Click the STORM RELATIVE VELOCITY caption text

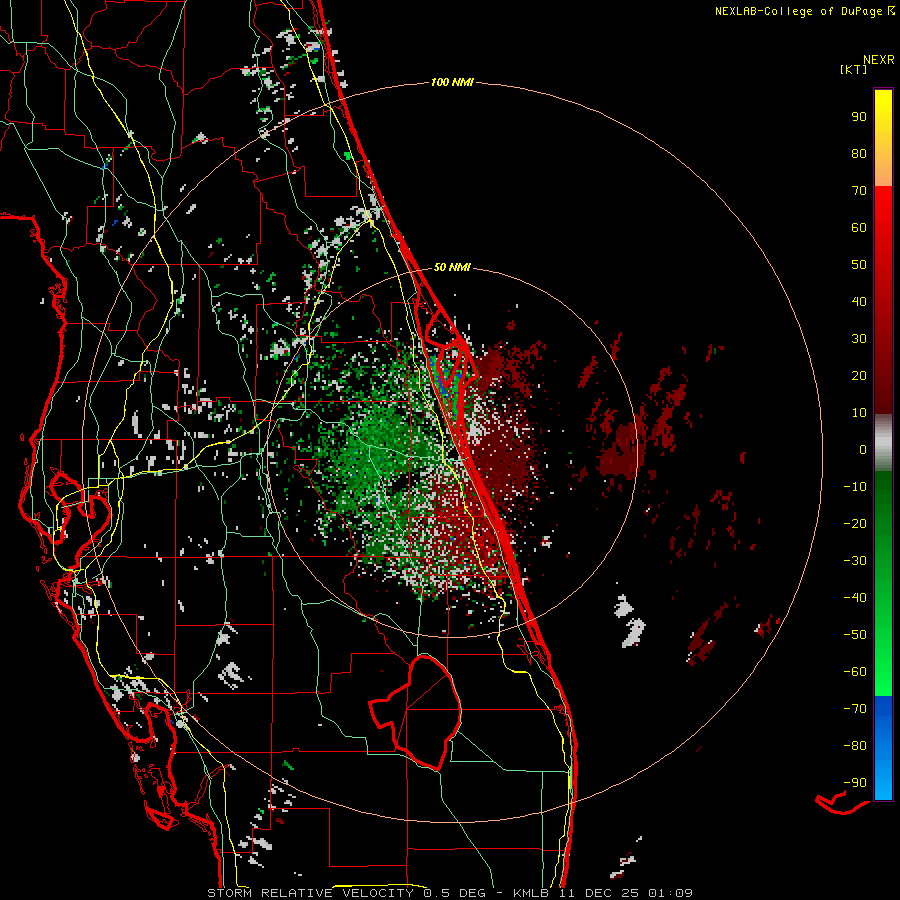coord(310,893)
